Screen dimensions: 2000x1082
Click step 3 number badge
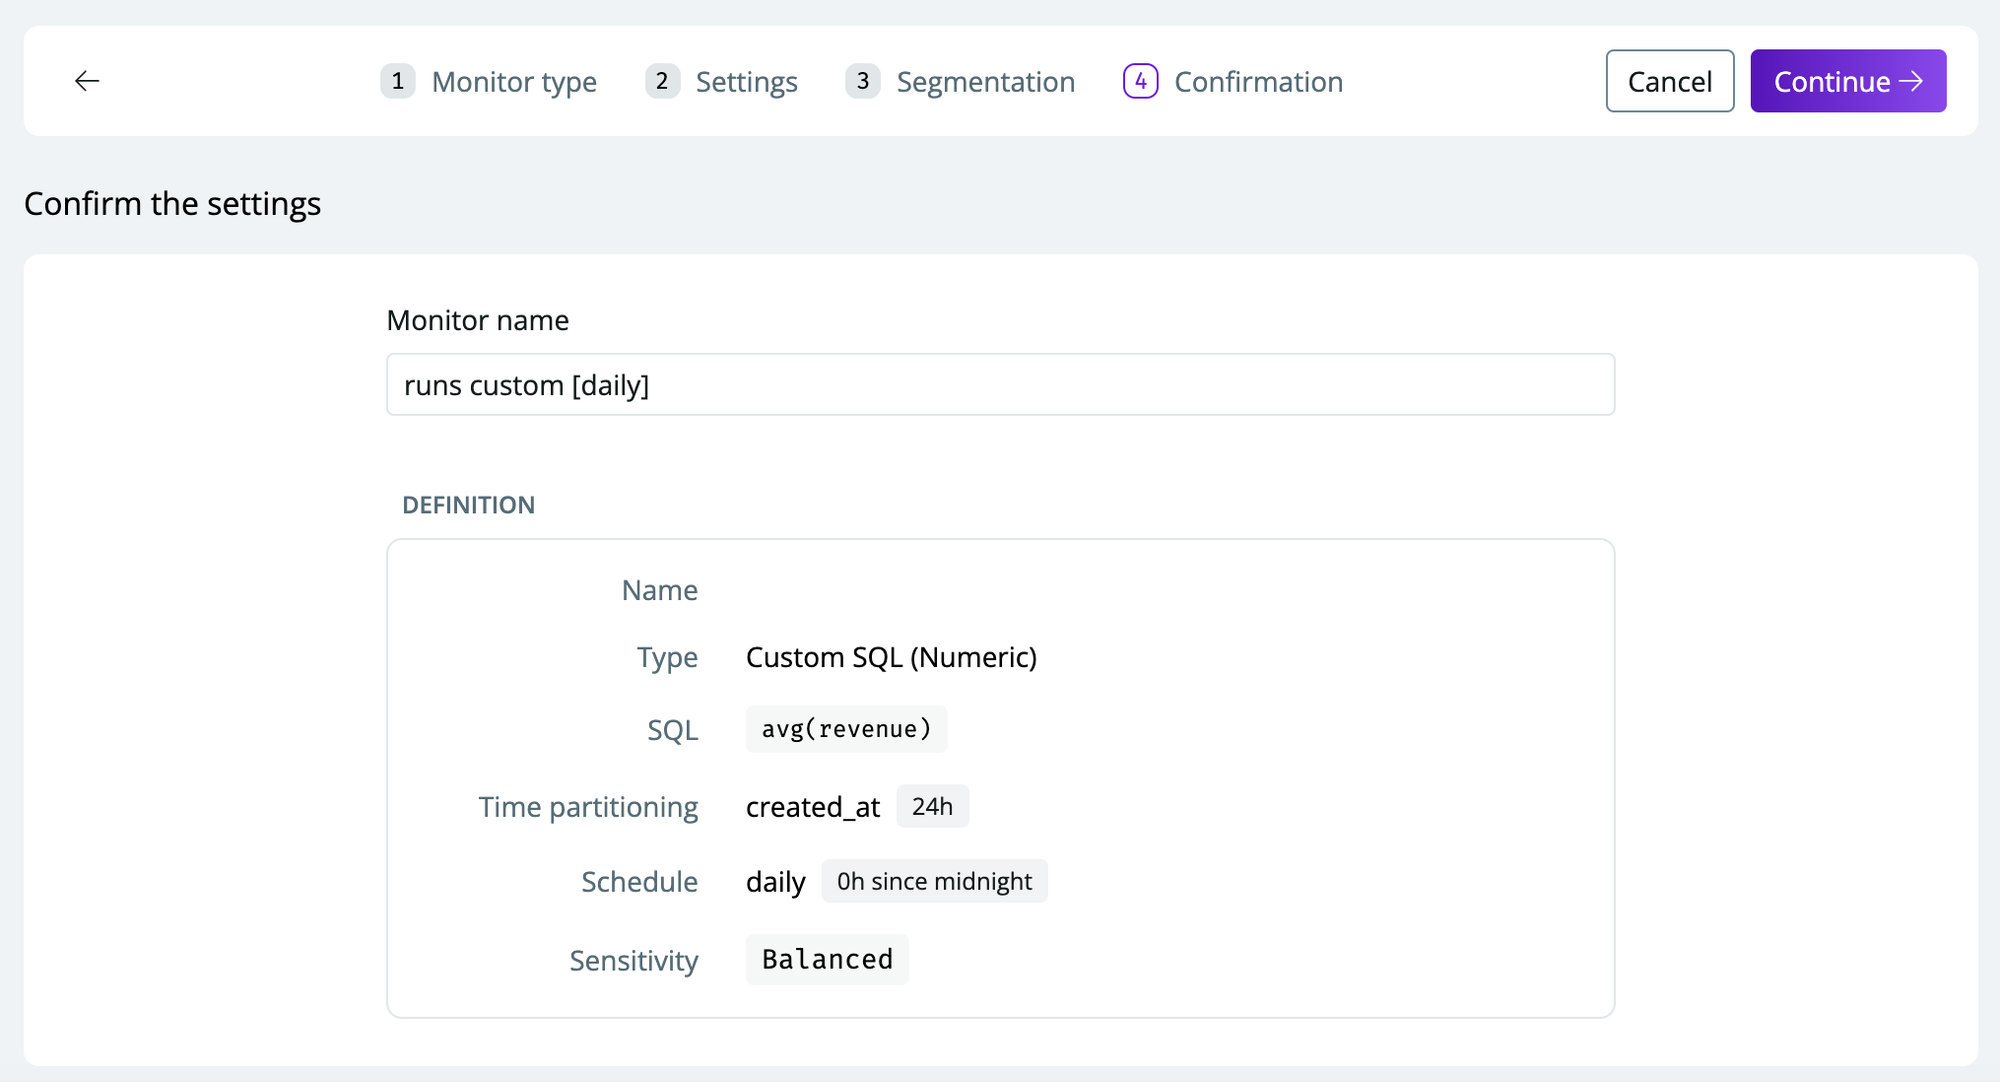862,81
